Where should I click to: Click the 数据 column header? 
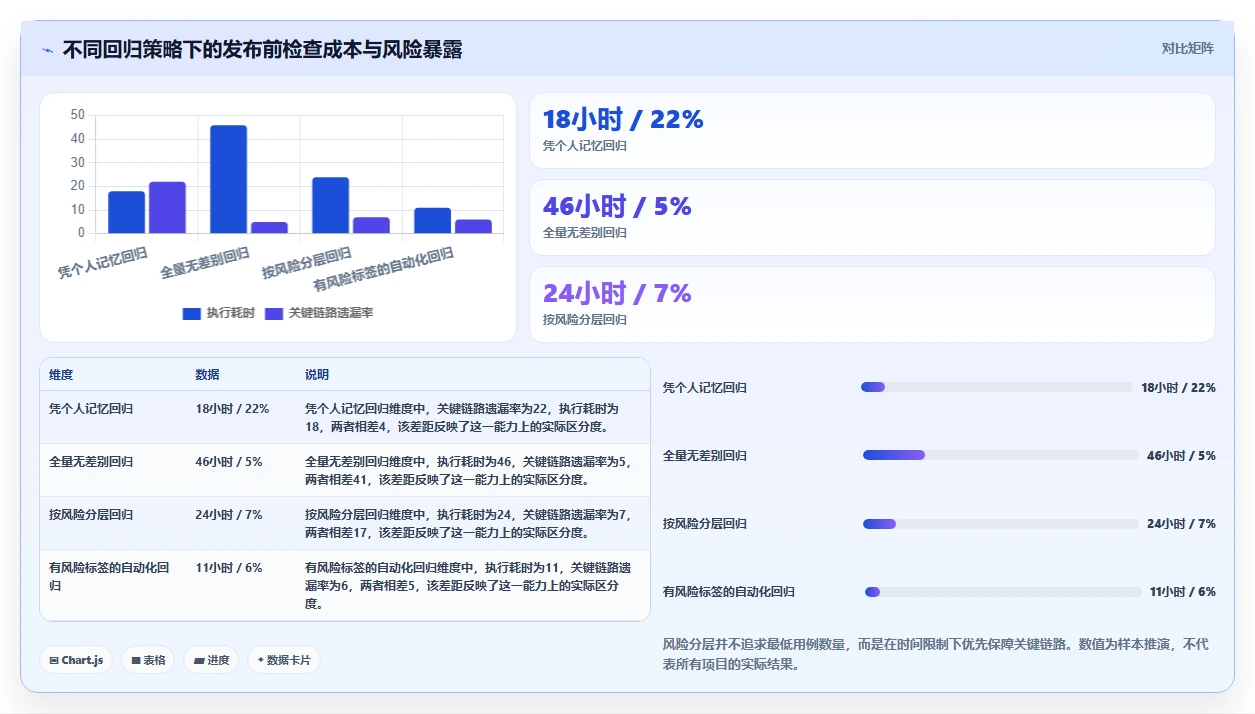pyautogui.click(x=207, y=375)
